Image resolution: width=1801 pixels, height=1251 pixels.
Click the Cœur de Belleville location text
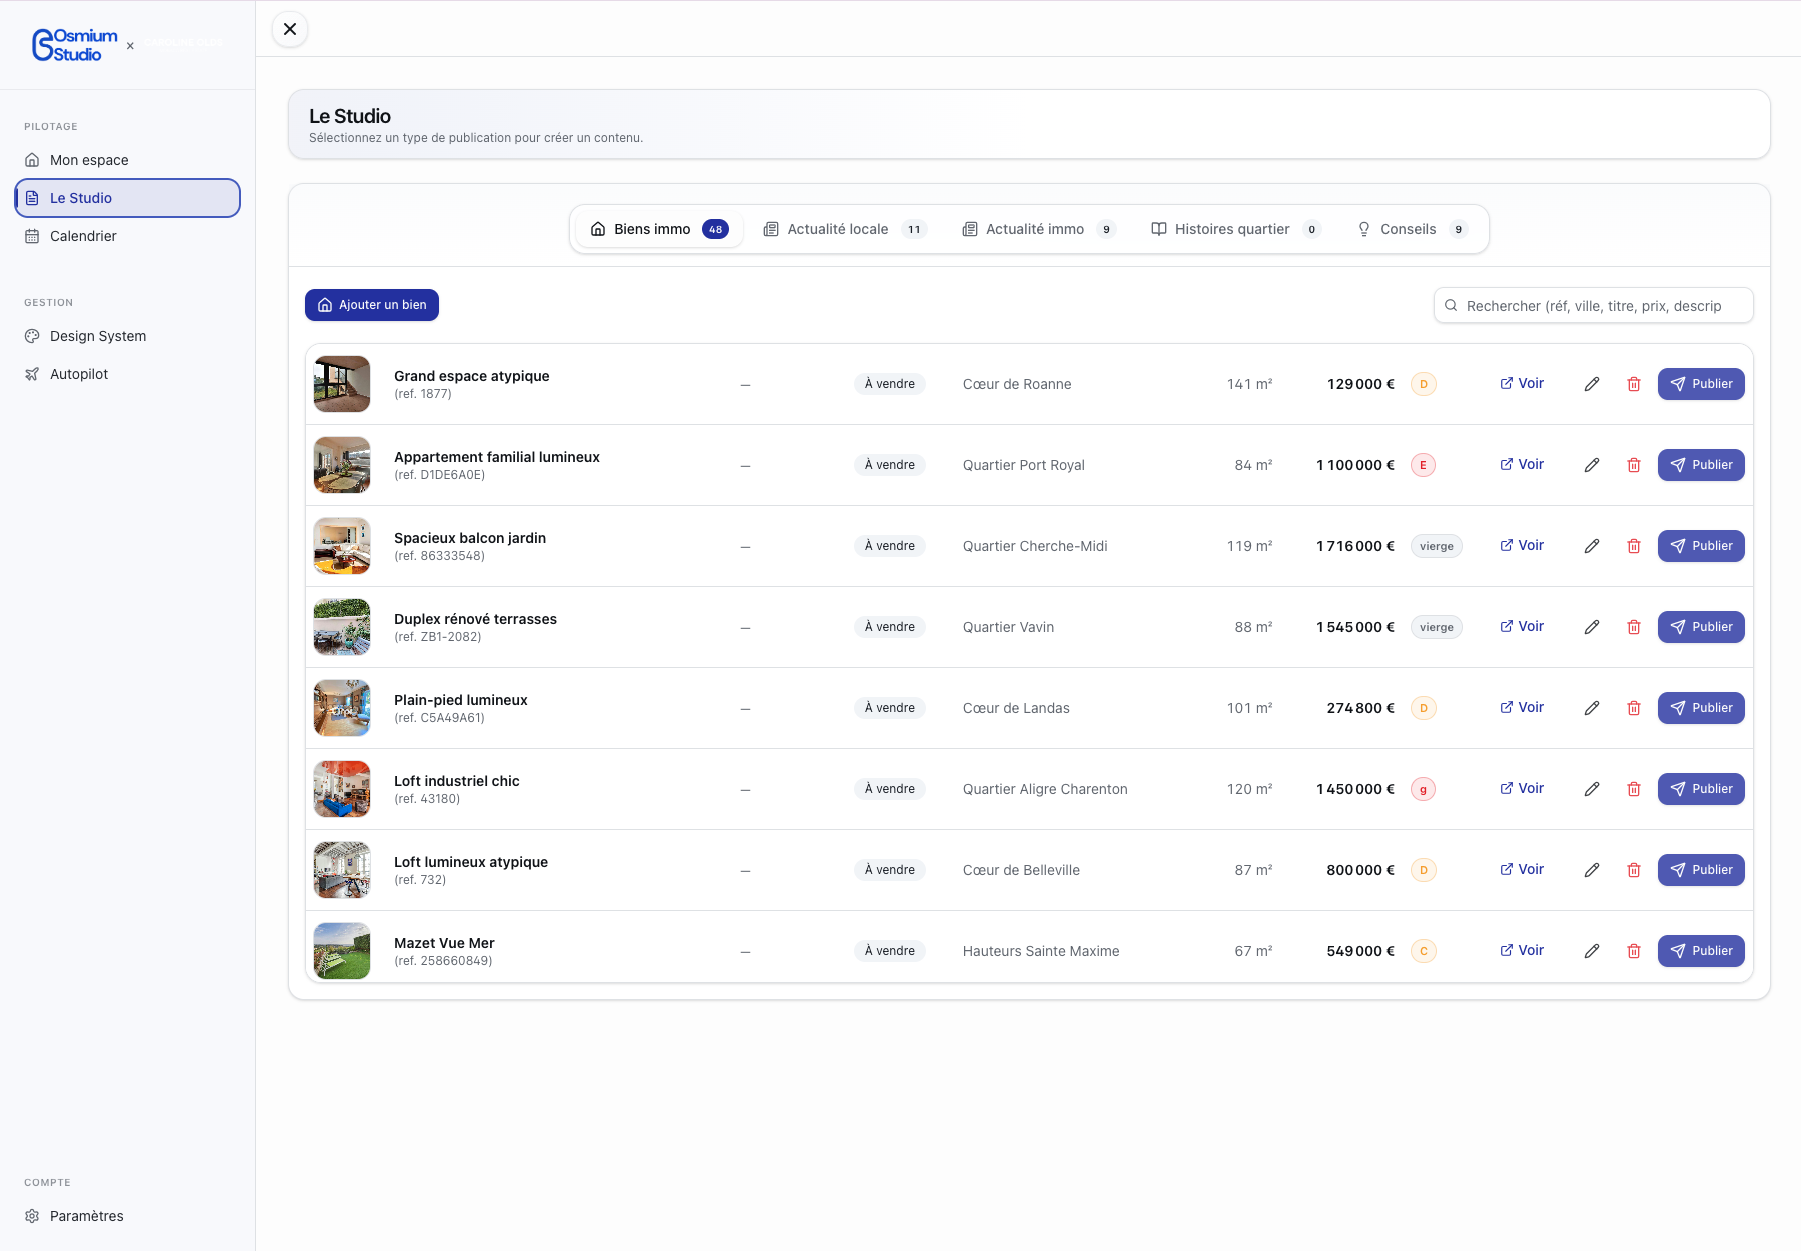(x=1021, y=870)
